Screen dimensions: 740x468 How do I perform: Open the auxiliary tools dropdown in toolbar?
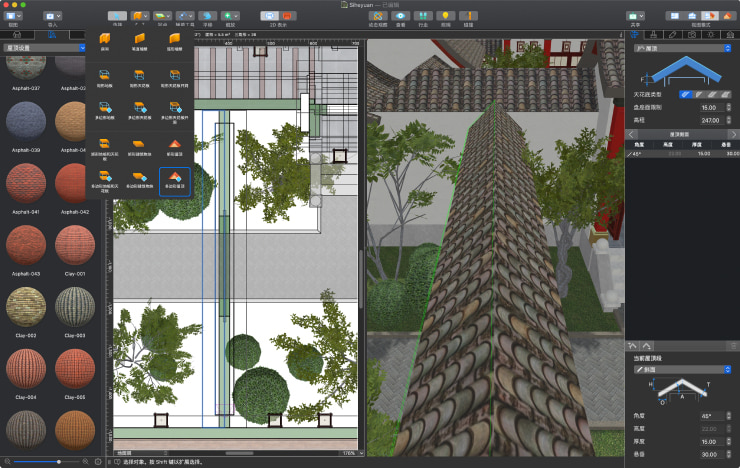[x=185, y=16]
